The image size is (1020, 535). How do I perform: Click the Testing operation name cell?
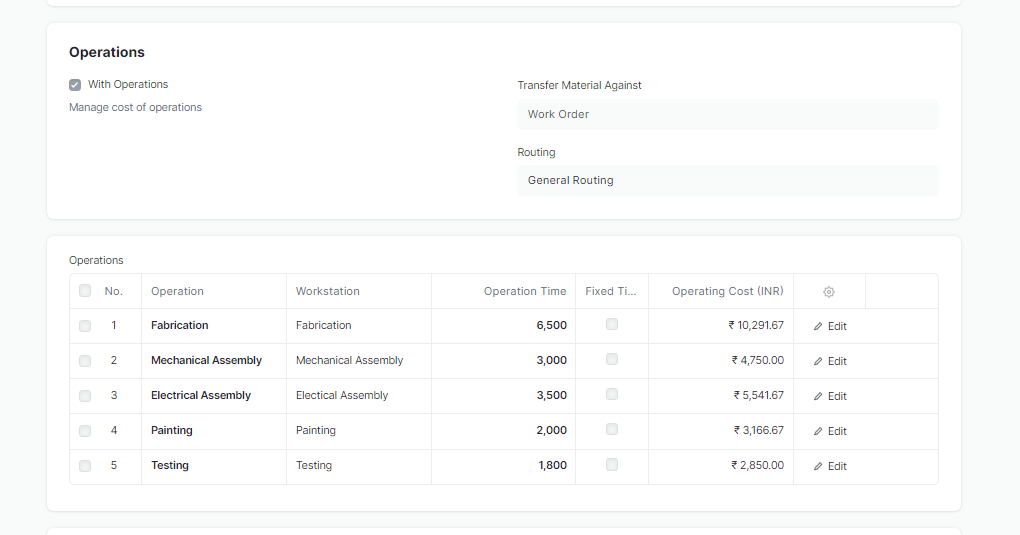(170, 465)
